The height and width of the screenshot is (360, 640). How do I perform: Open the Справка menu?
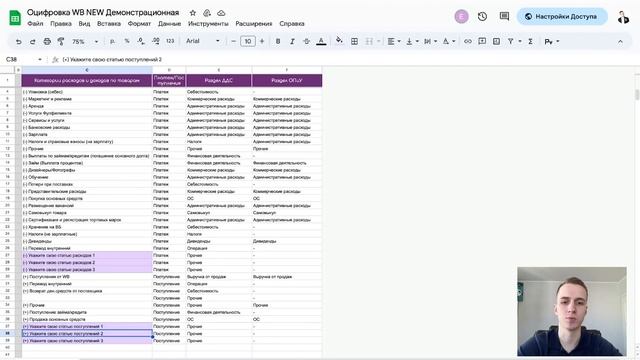pos(292,24)
